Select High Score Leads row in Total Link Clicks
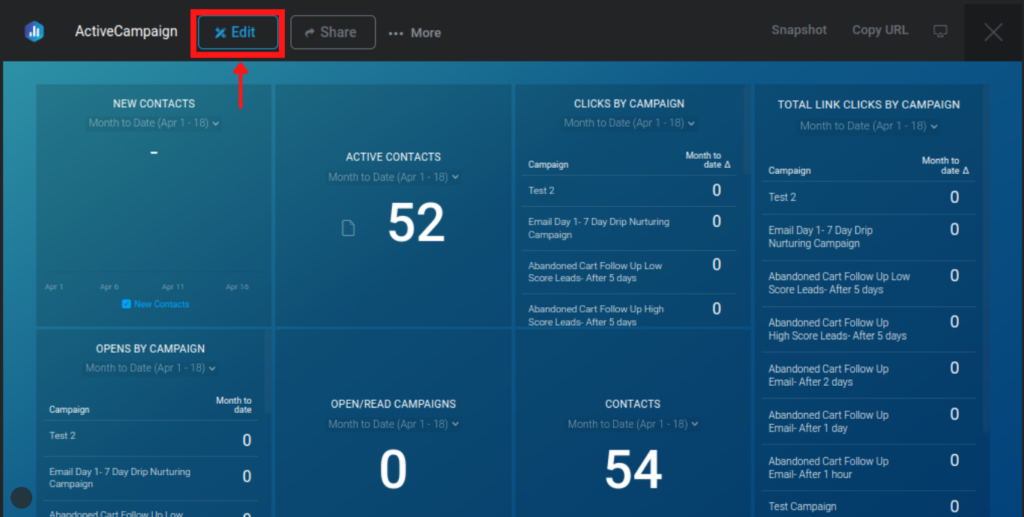1024x517 pixels. coord(869,329)
